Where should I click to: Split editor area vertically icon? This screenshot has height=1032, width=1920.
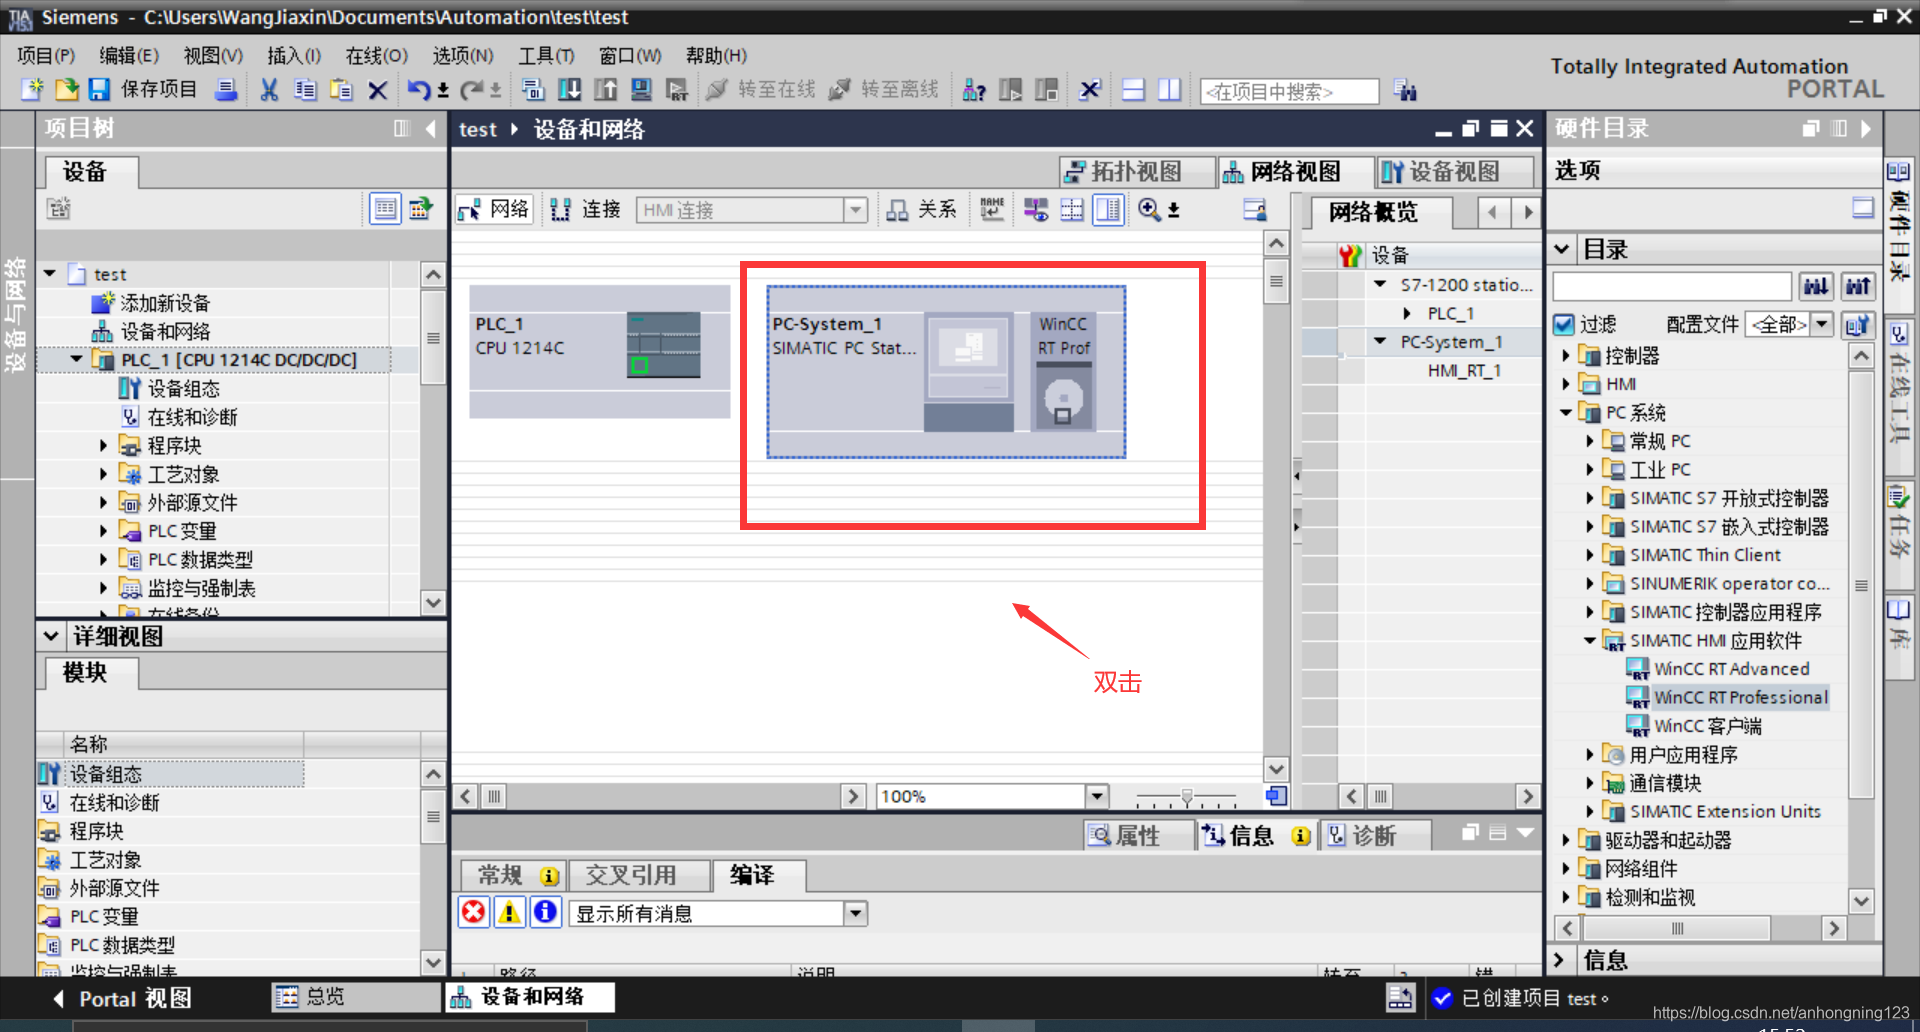(x=1169, y=90)
